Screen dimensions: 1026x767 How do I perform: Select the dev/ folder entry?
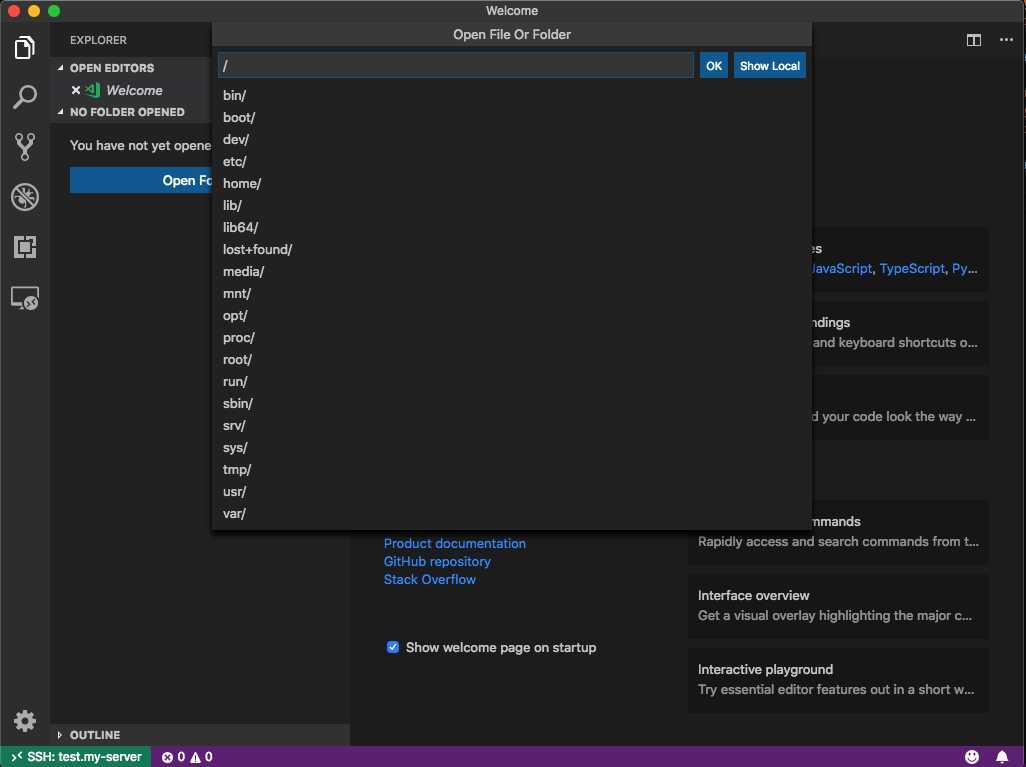(512, 139)
